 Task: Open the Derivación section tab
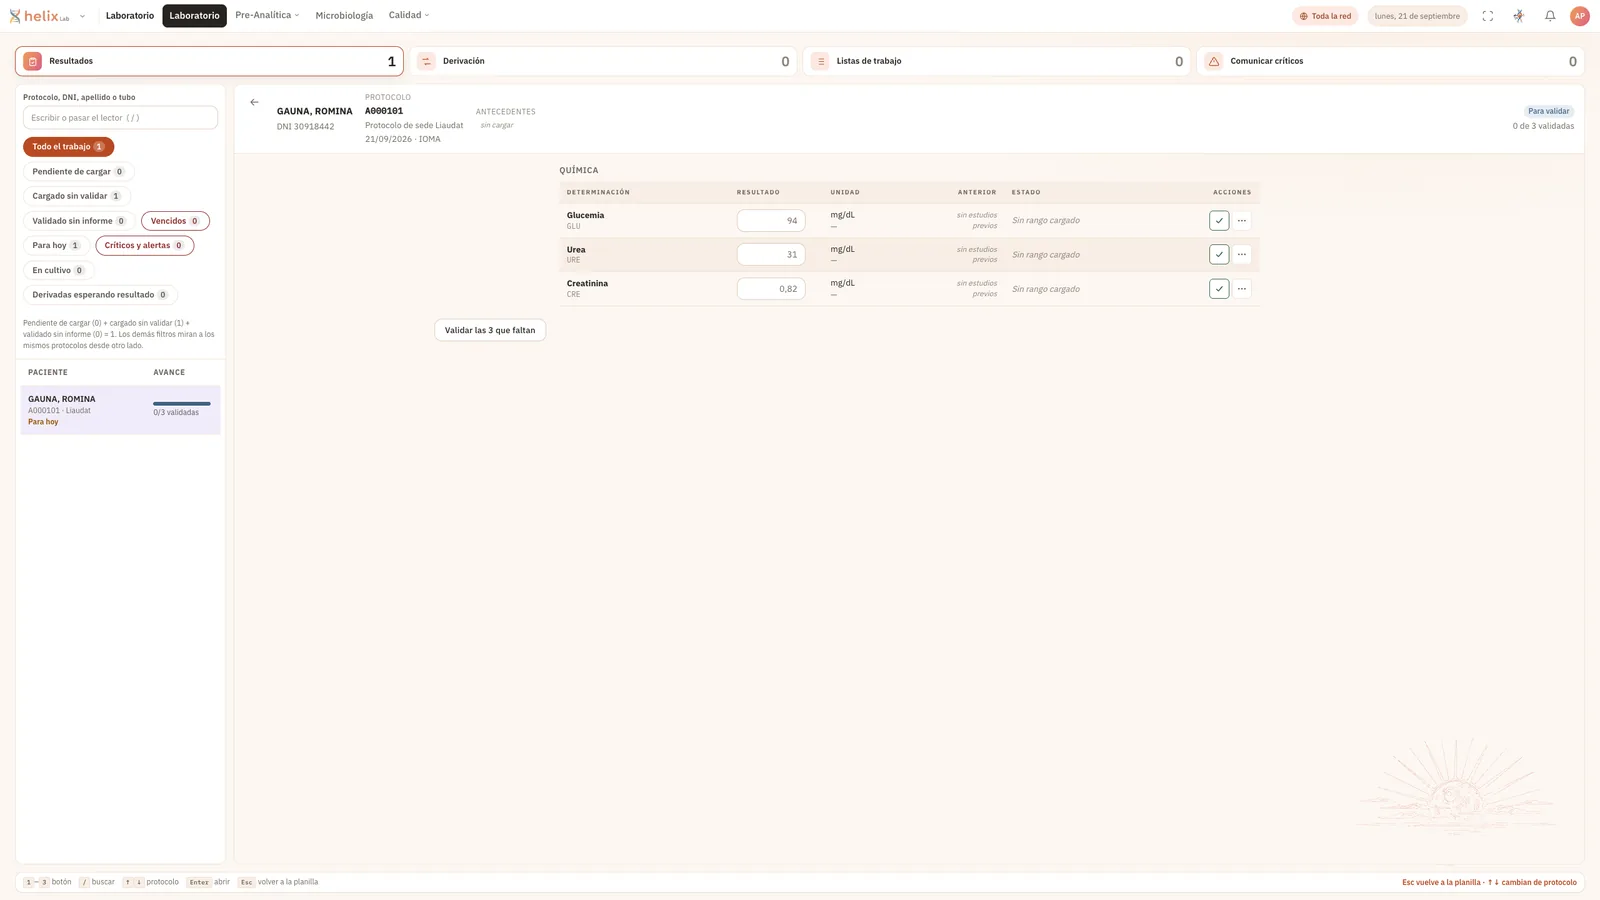coord(603,61)
